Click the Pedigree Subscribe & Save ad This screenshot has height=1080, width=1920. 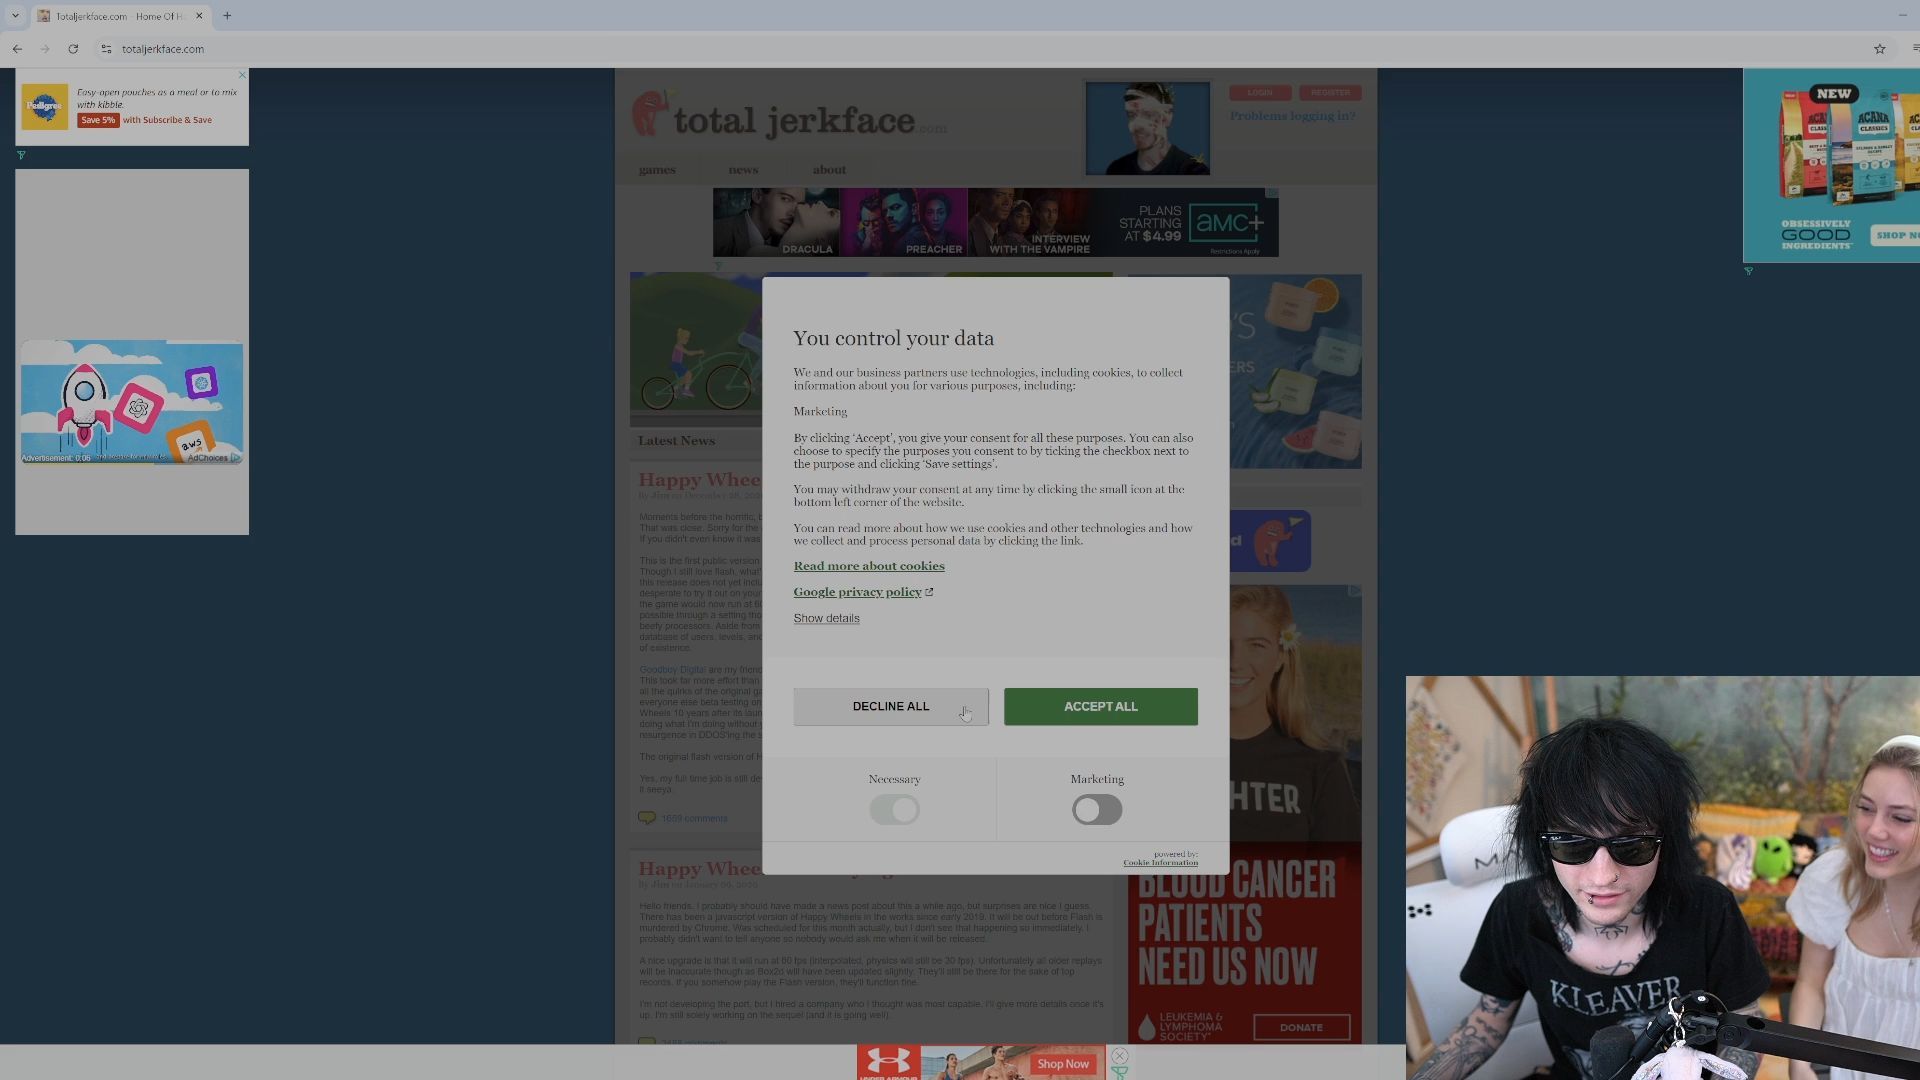(132, 107)
